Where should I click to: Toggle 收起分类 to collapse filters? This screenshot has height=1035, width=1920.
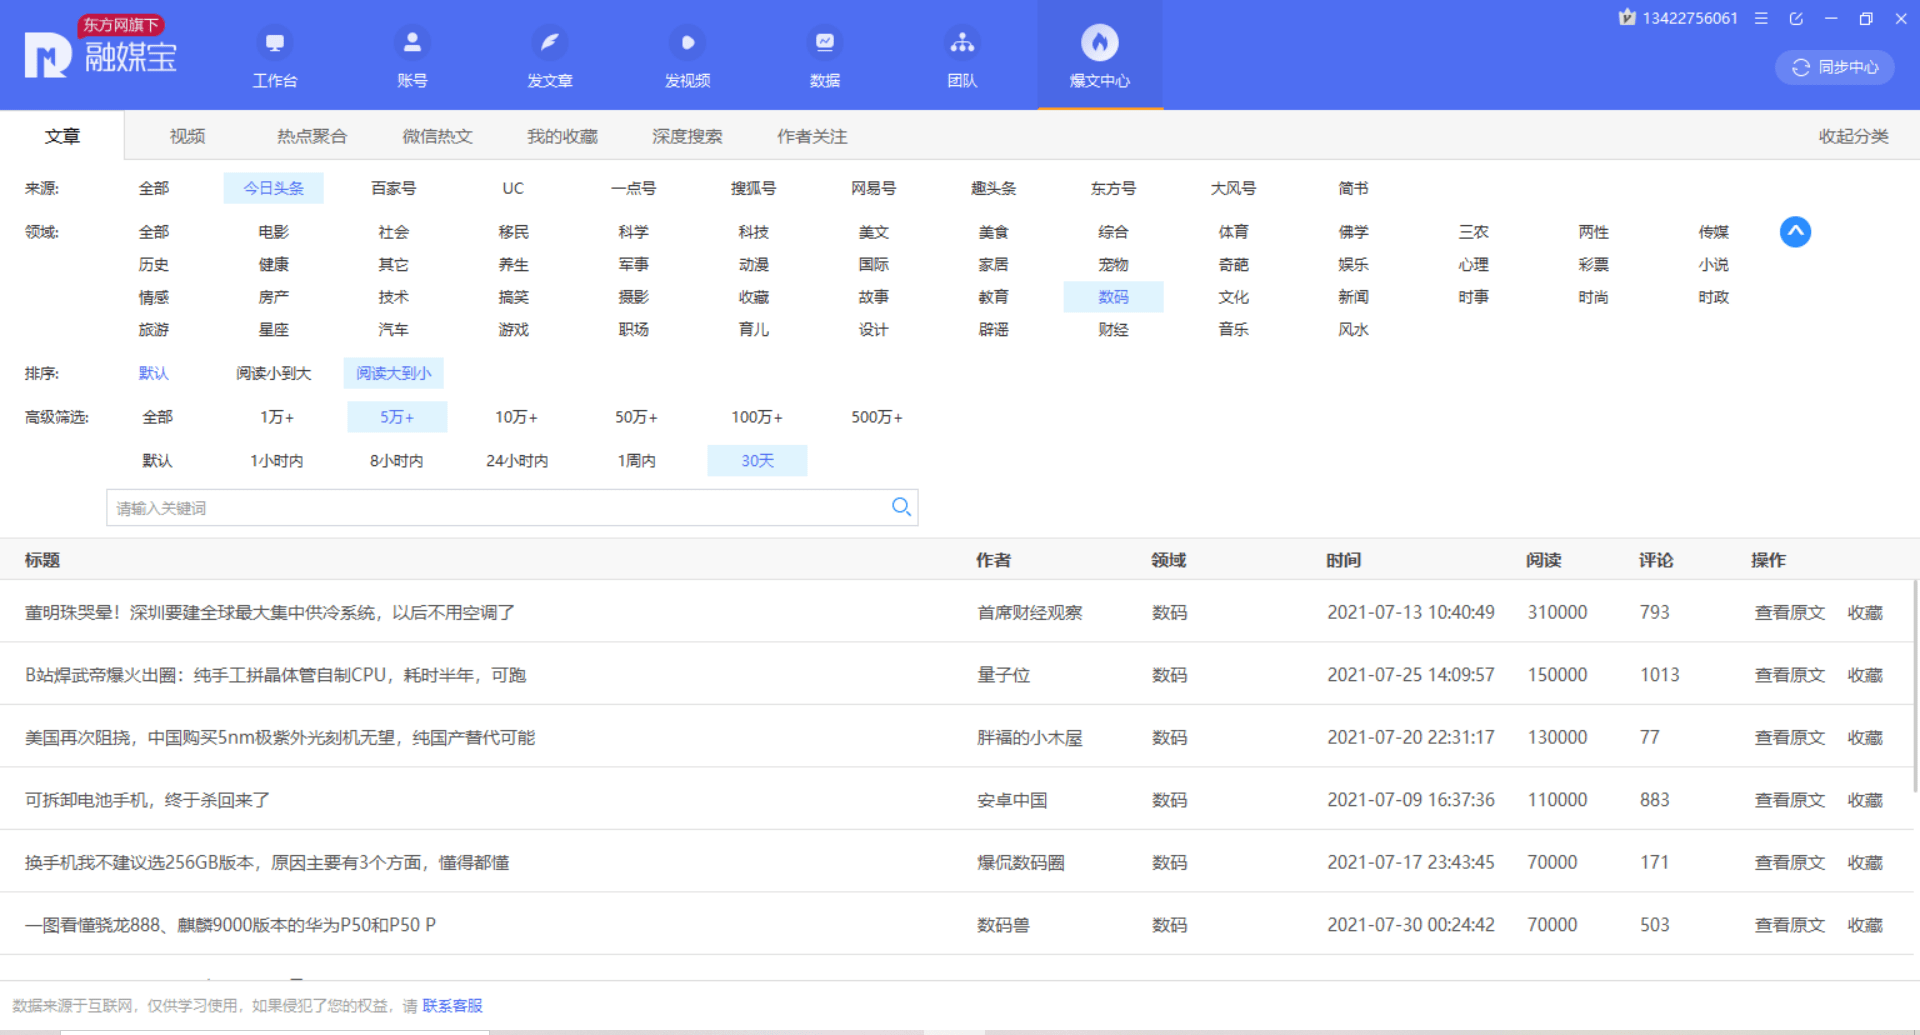[1853, 136]
